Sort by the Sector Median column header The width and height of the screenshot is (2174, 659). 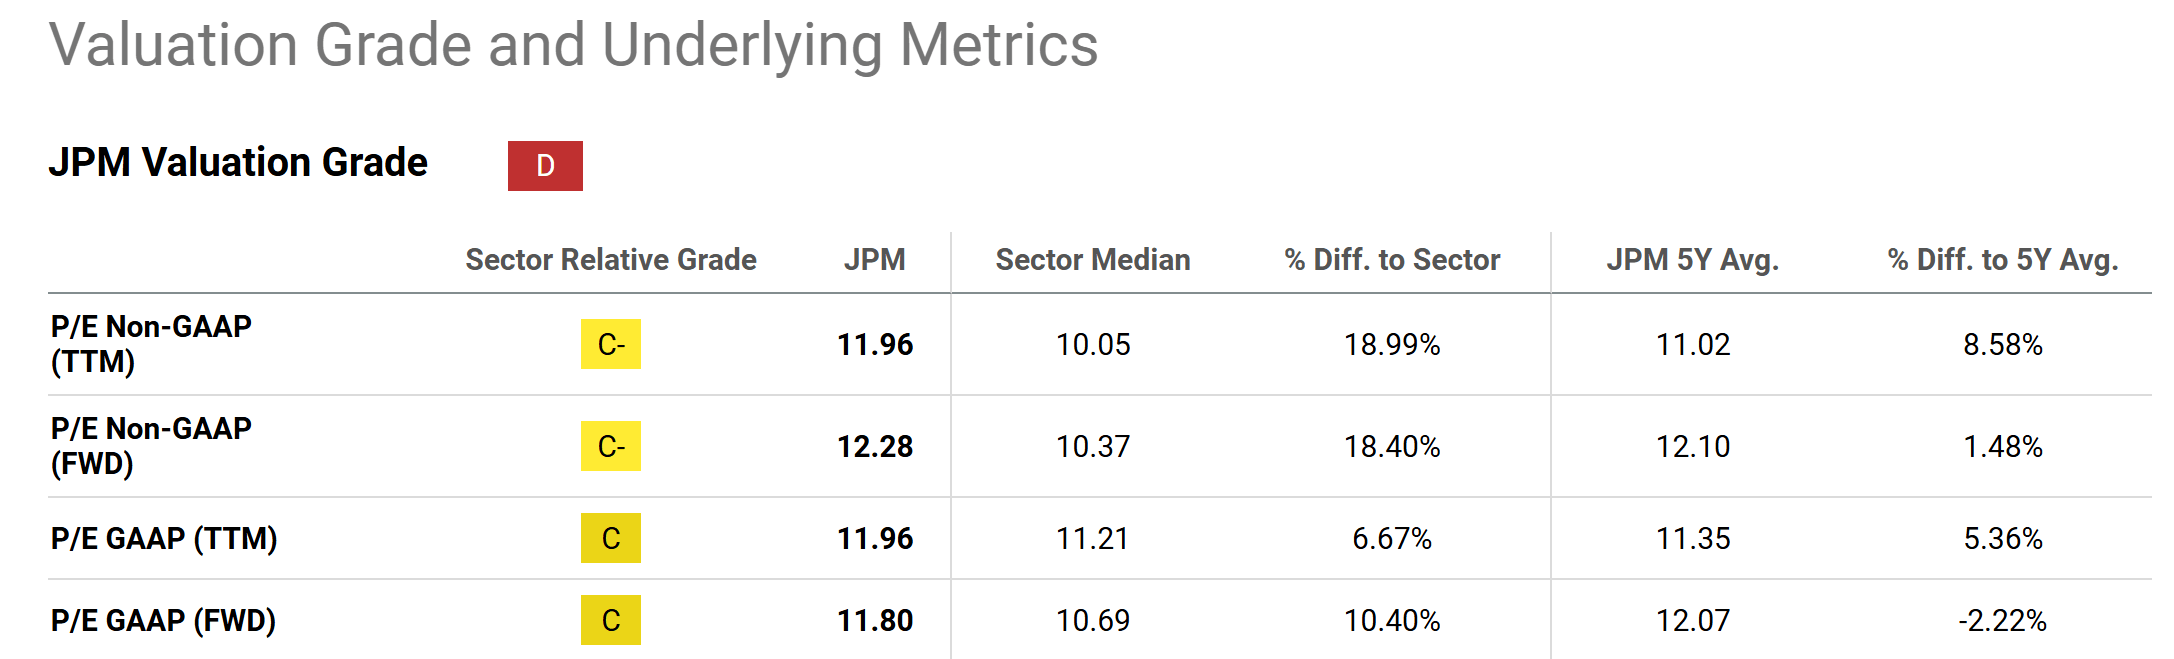tap(1093, 260)
